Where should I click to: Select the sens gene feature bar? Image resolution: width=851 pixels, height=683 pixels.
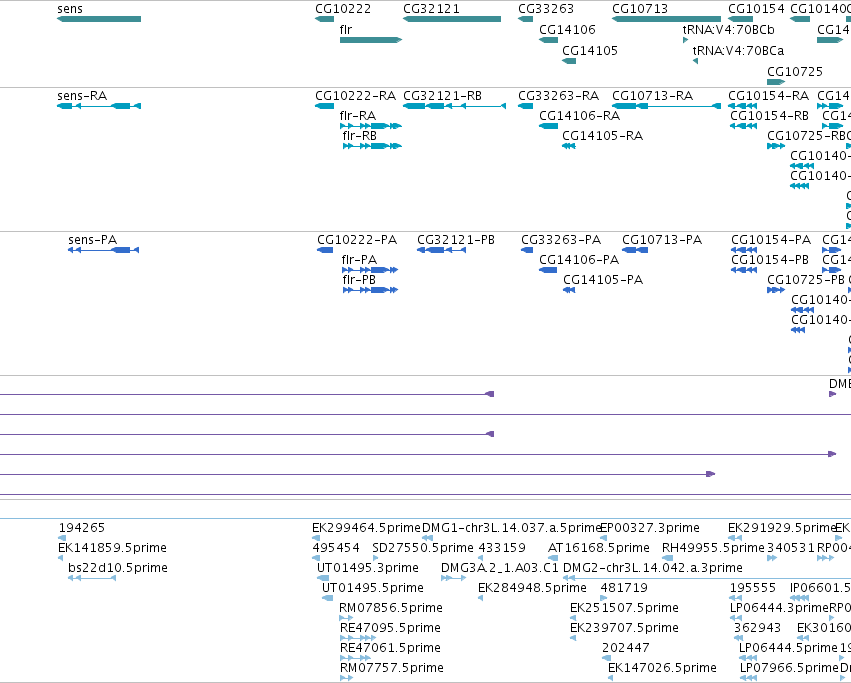99,19
